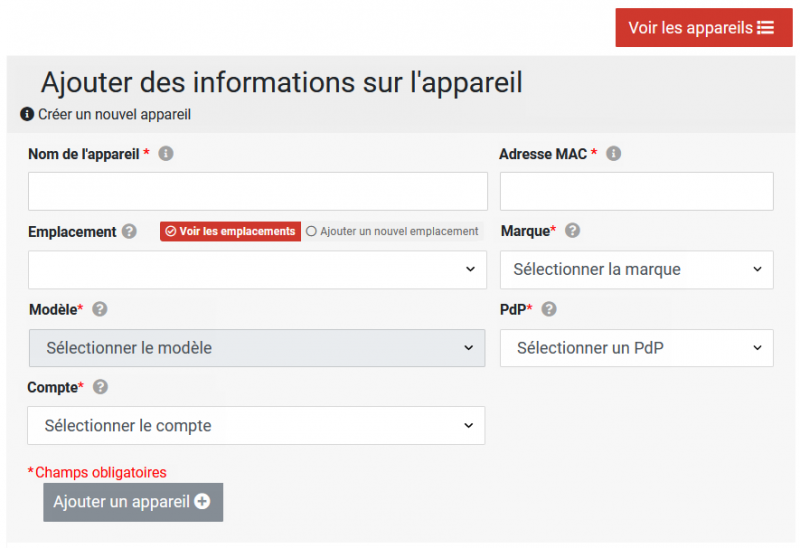This screenshot has height=548, width=800.
Task: Click the help icon beside Modèle
Action: [99, 309]
